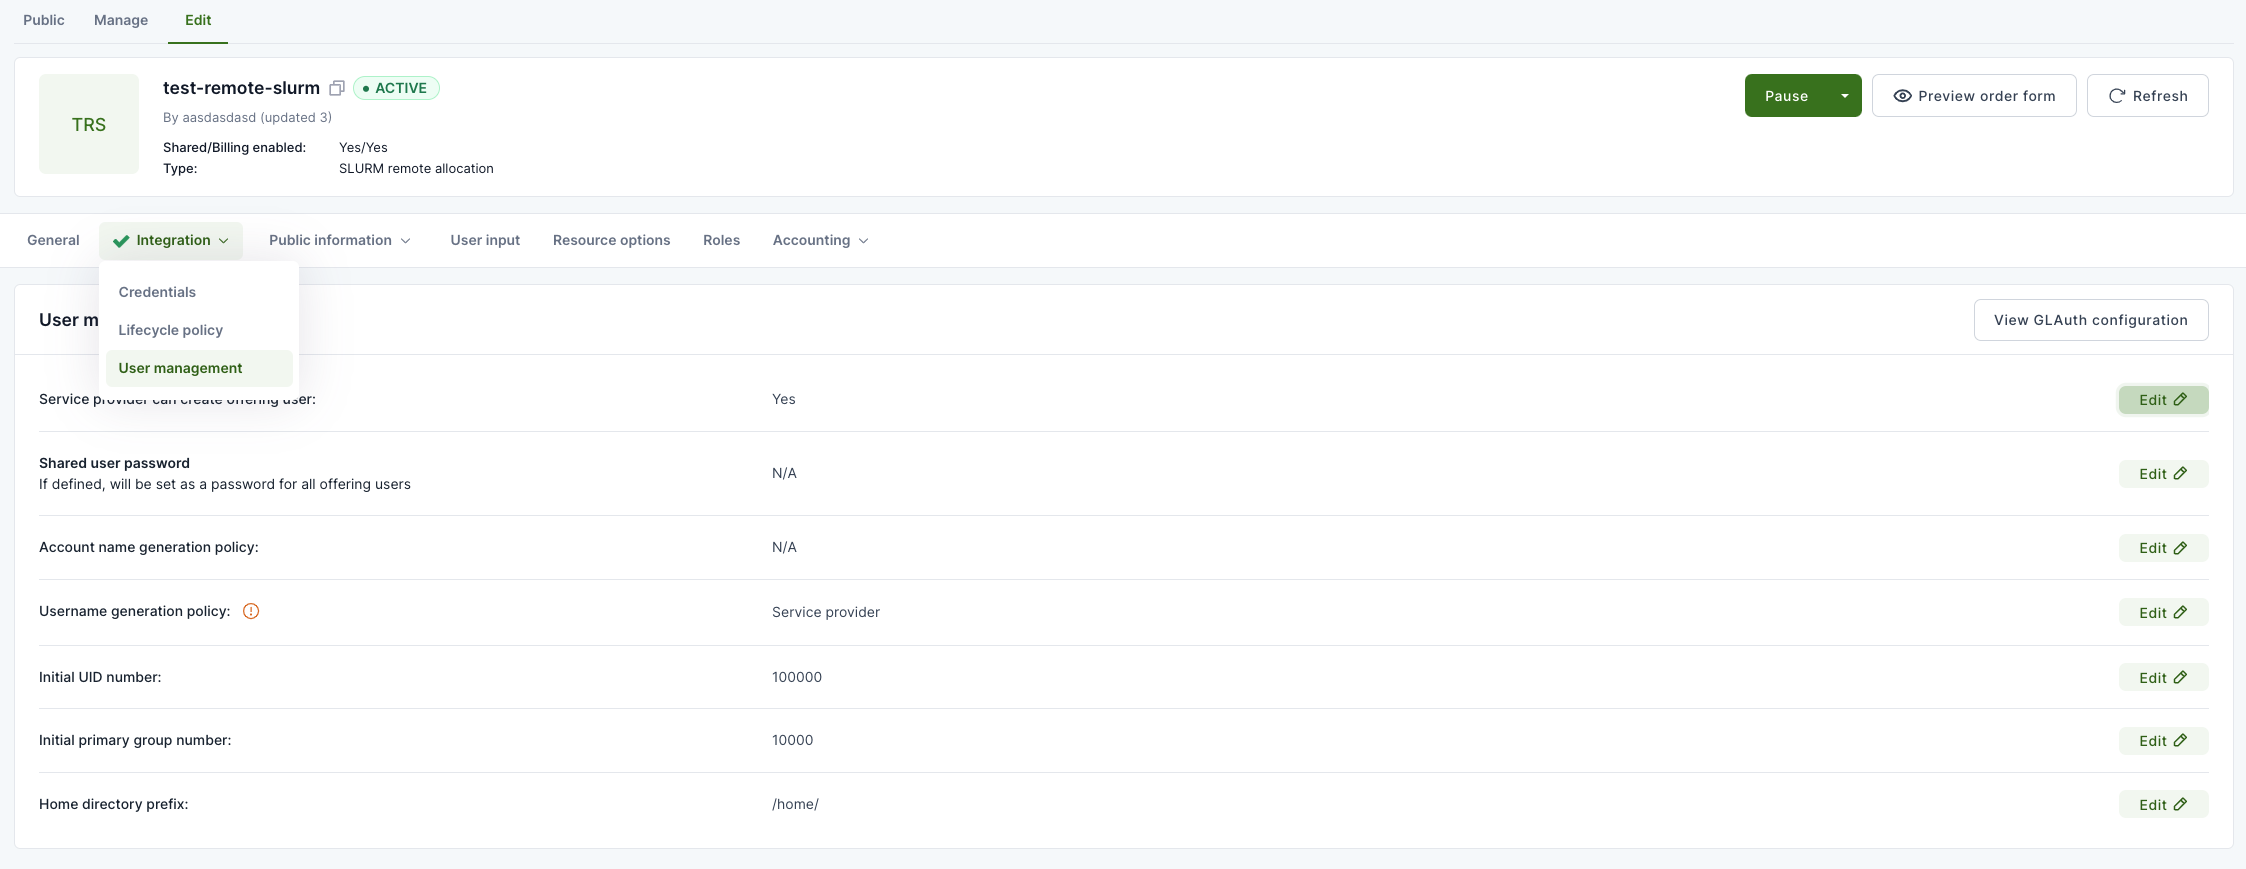The height and width of the screenshot is (869, 2246).
Task: Copy the offering name test-remote-slurm icon
Action: 337,88
